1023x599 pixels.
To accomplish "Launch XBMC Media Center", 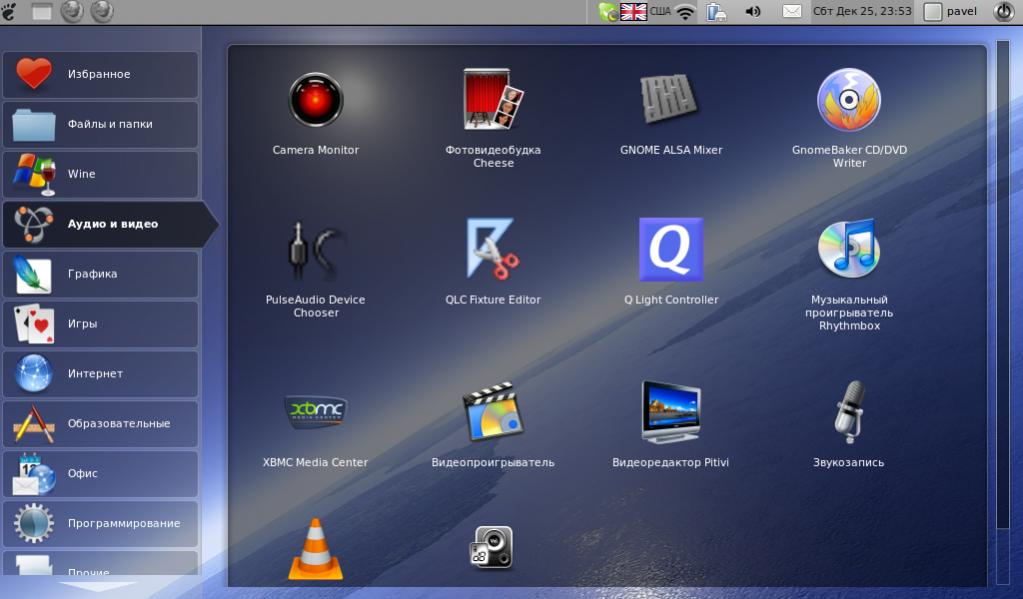I will tap(316, 412).
